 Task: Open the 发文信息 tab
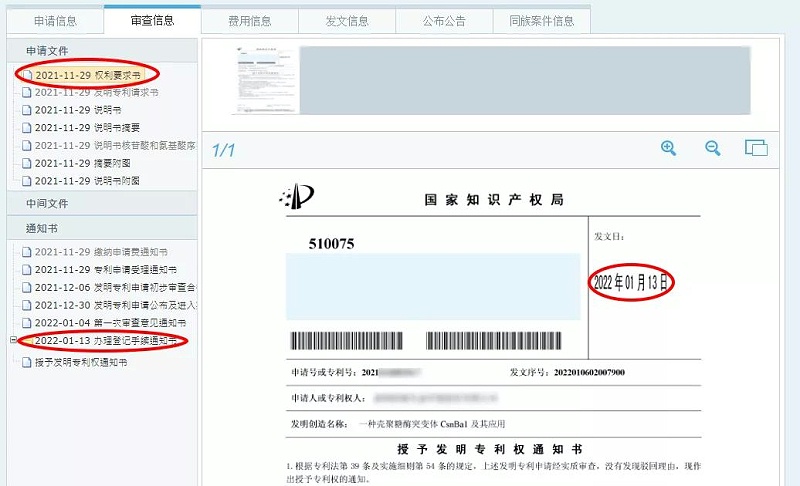(x=347, y=21)
